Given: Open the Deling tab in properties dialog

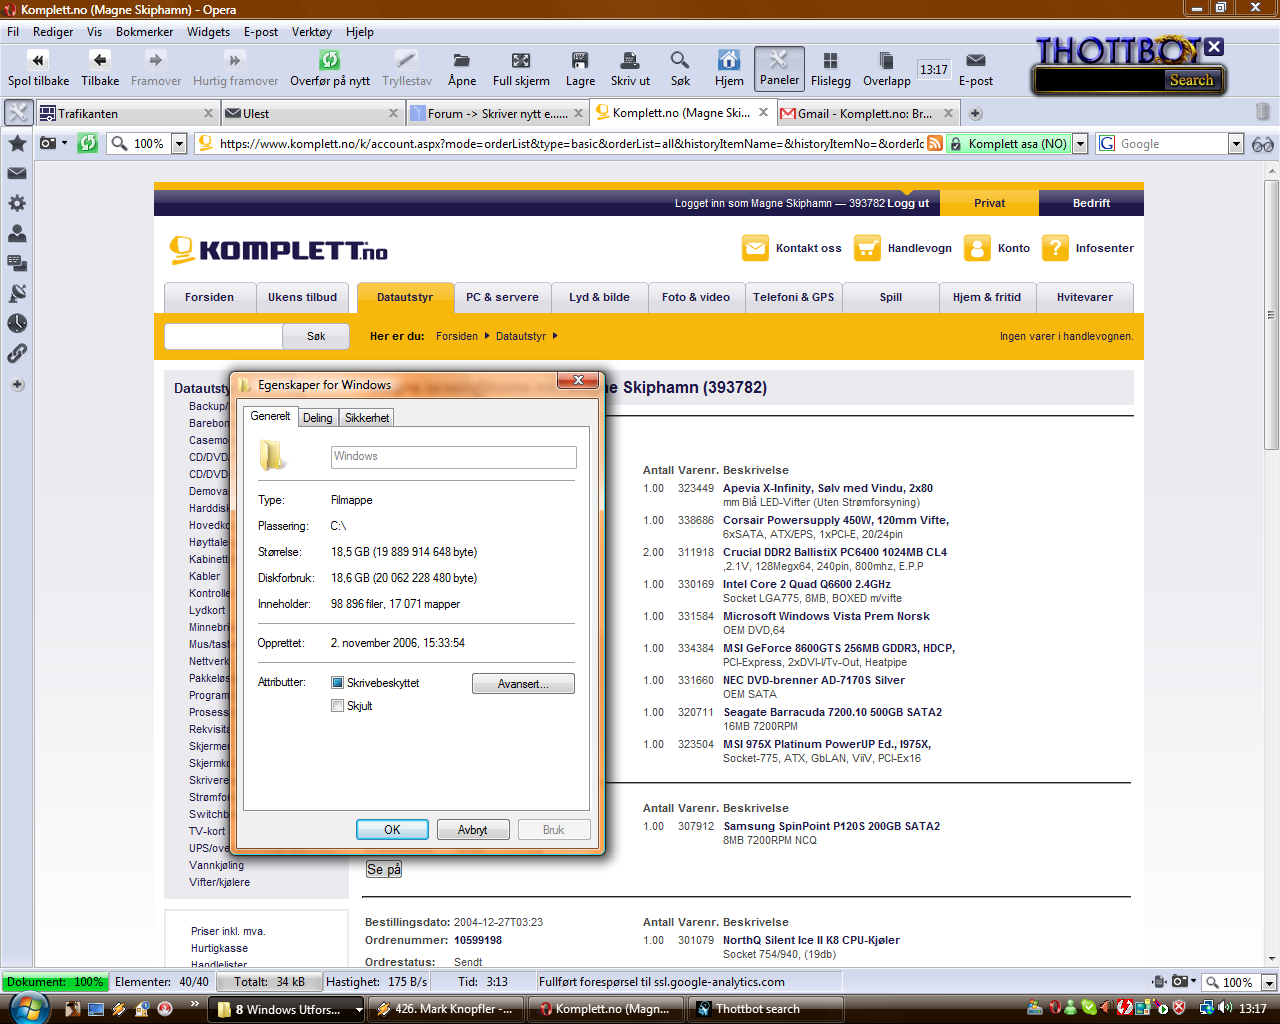Looking at the screenshot, I should tap(318, 418).
